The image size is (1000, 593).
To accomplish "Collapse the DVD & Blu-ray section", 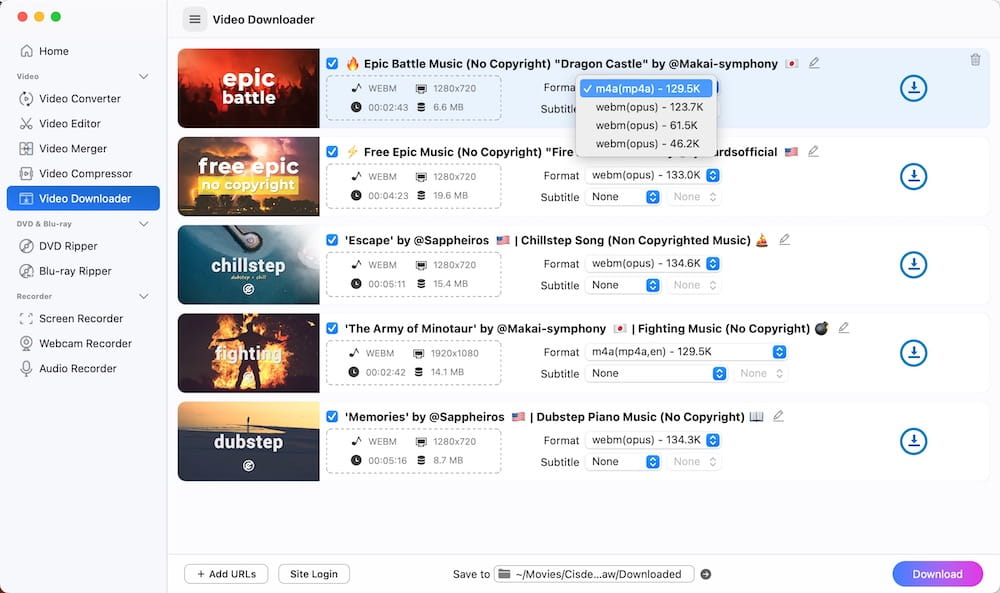I will tap(143, 224).
